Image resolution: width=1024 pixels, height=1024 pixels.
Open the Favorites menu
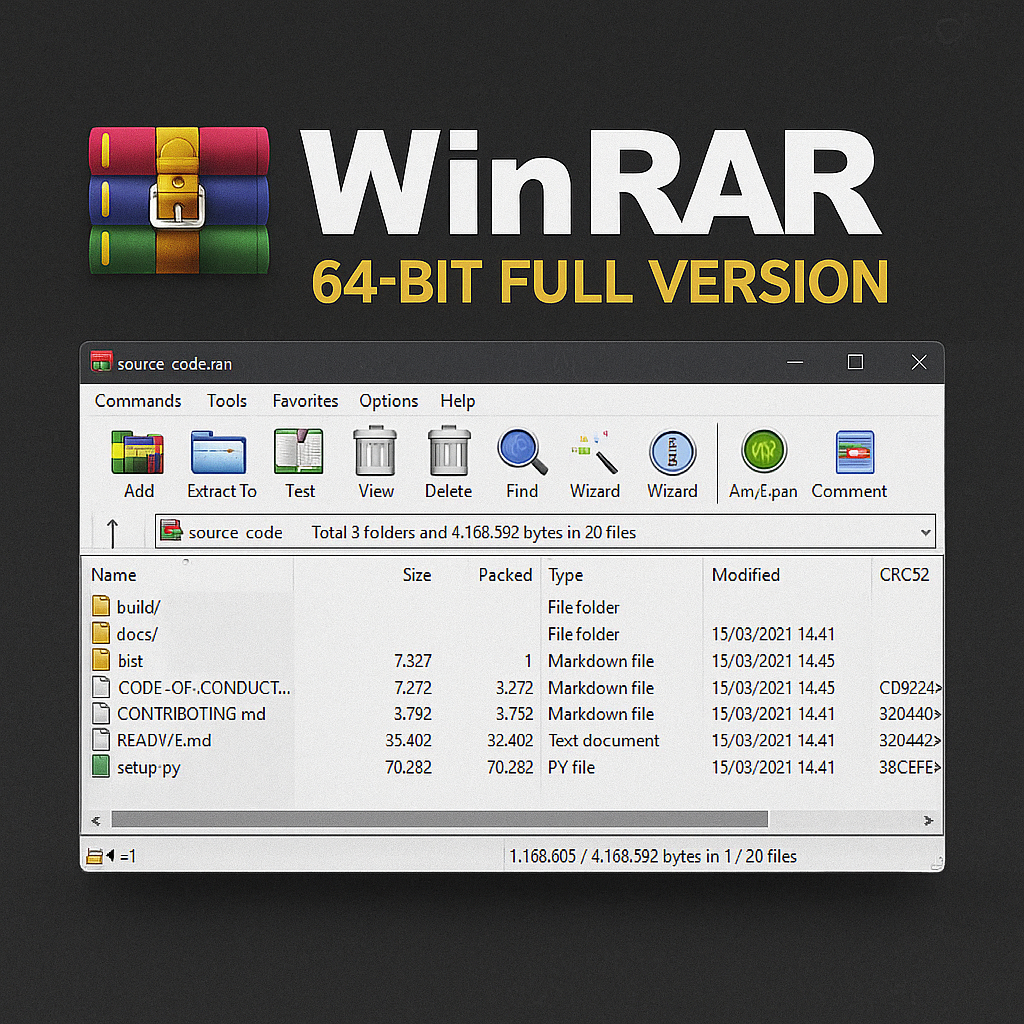[305, 400]
